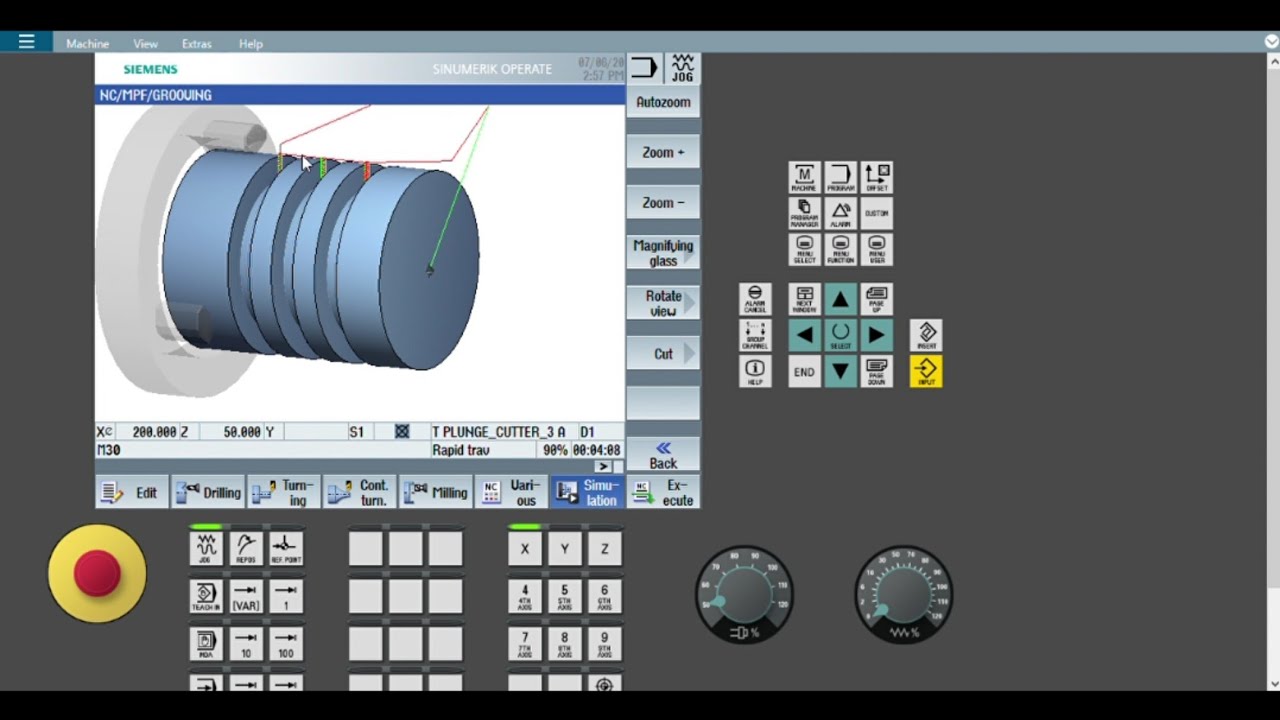Click the spindle override dial
The image size is (1280, 720).
pyautogui.click(x=744, y=594)
